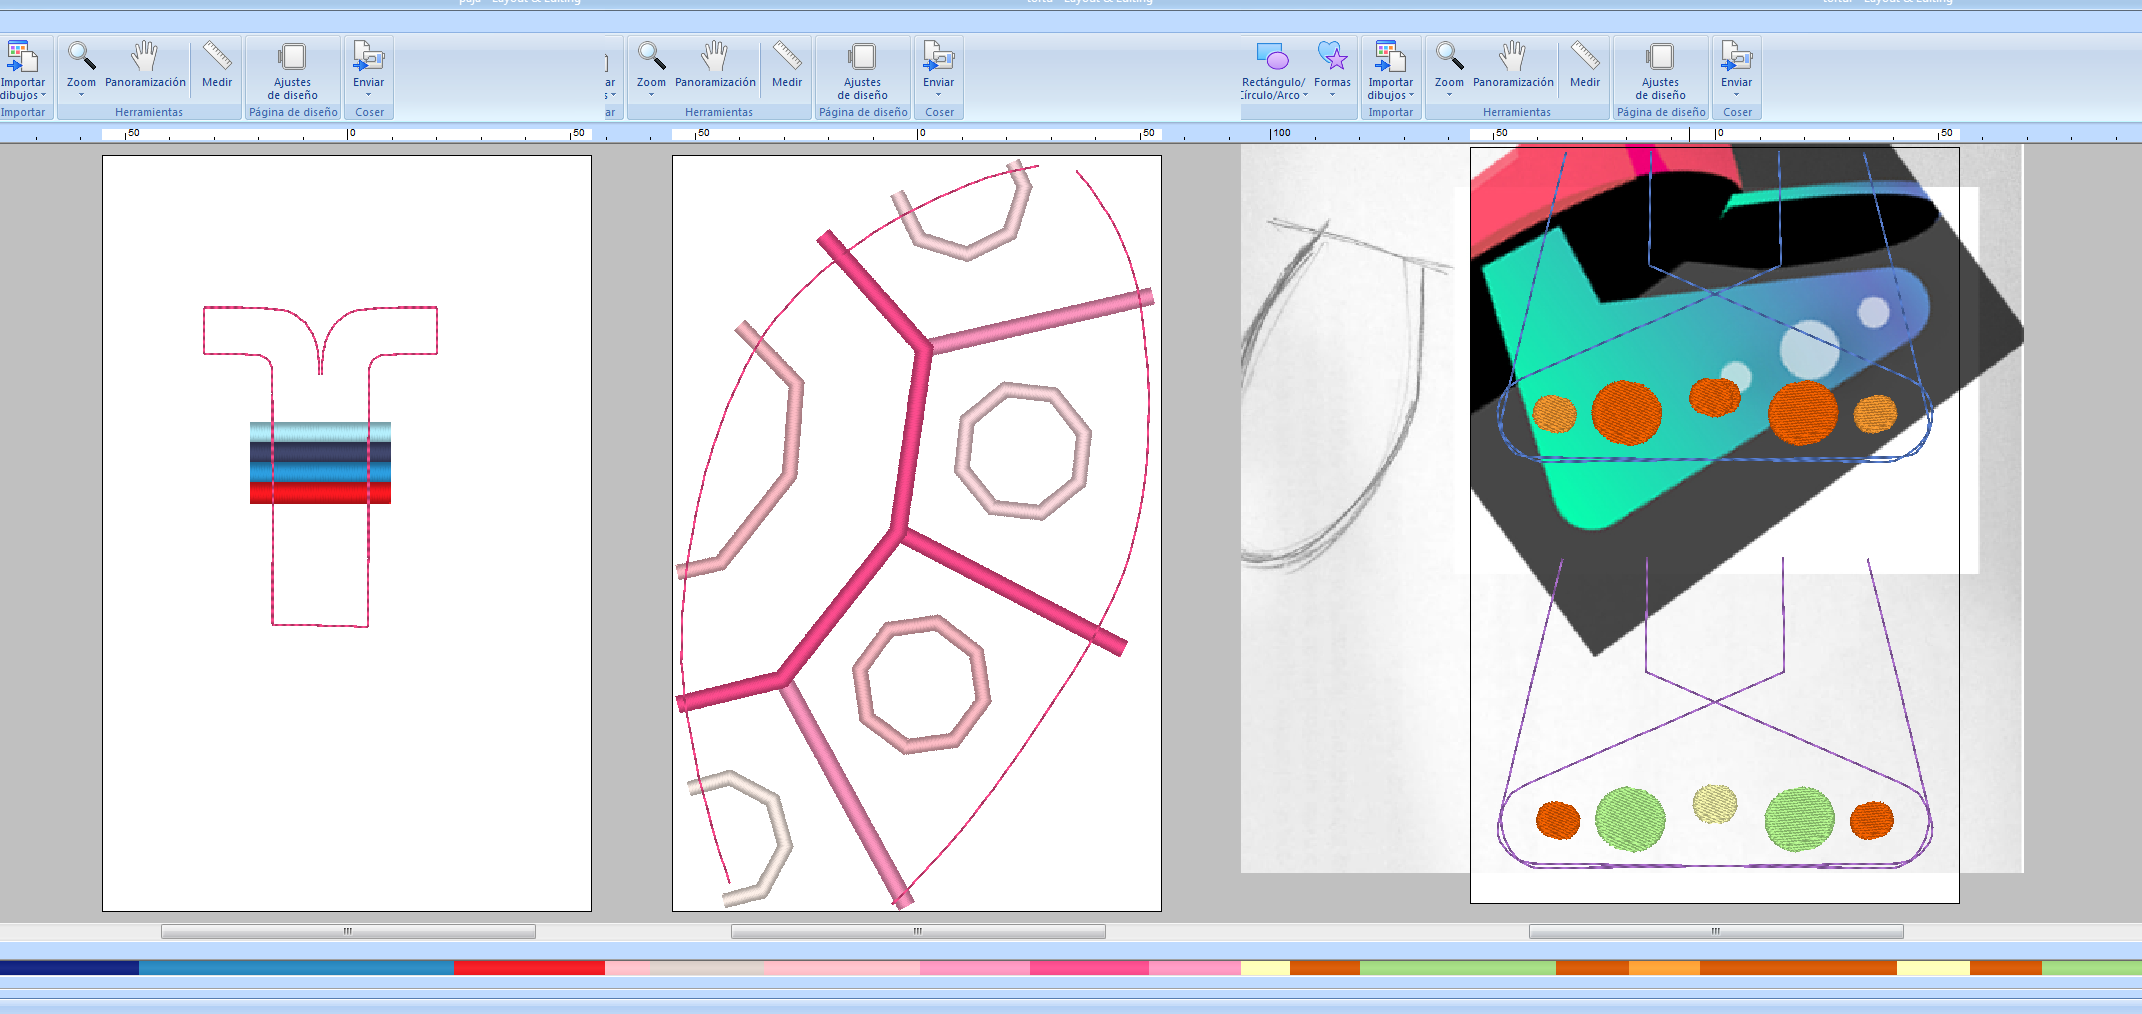This screenshot has width=2142, height=1014.
Task: Click the striped color block on the T-shape design
Action: point(320,463)
